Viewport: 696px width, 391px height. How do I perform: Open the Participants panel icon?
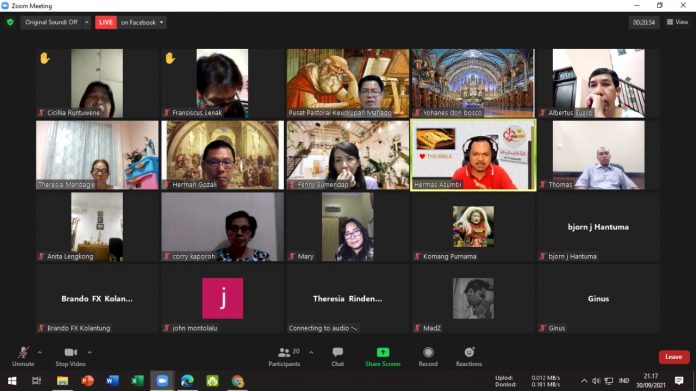284,352
